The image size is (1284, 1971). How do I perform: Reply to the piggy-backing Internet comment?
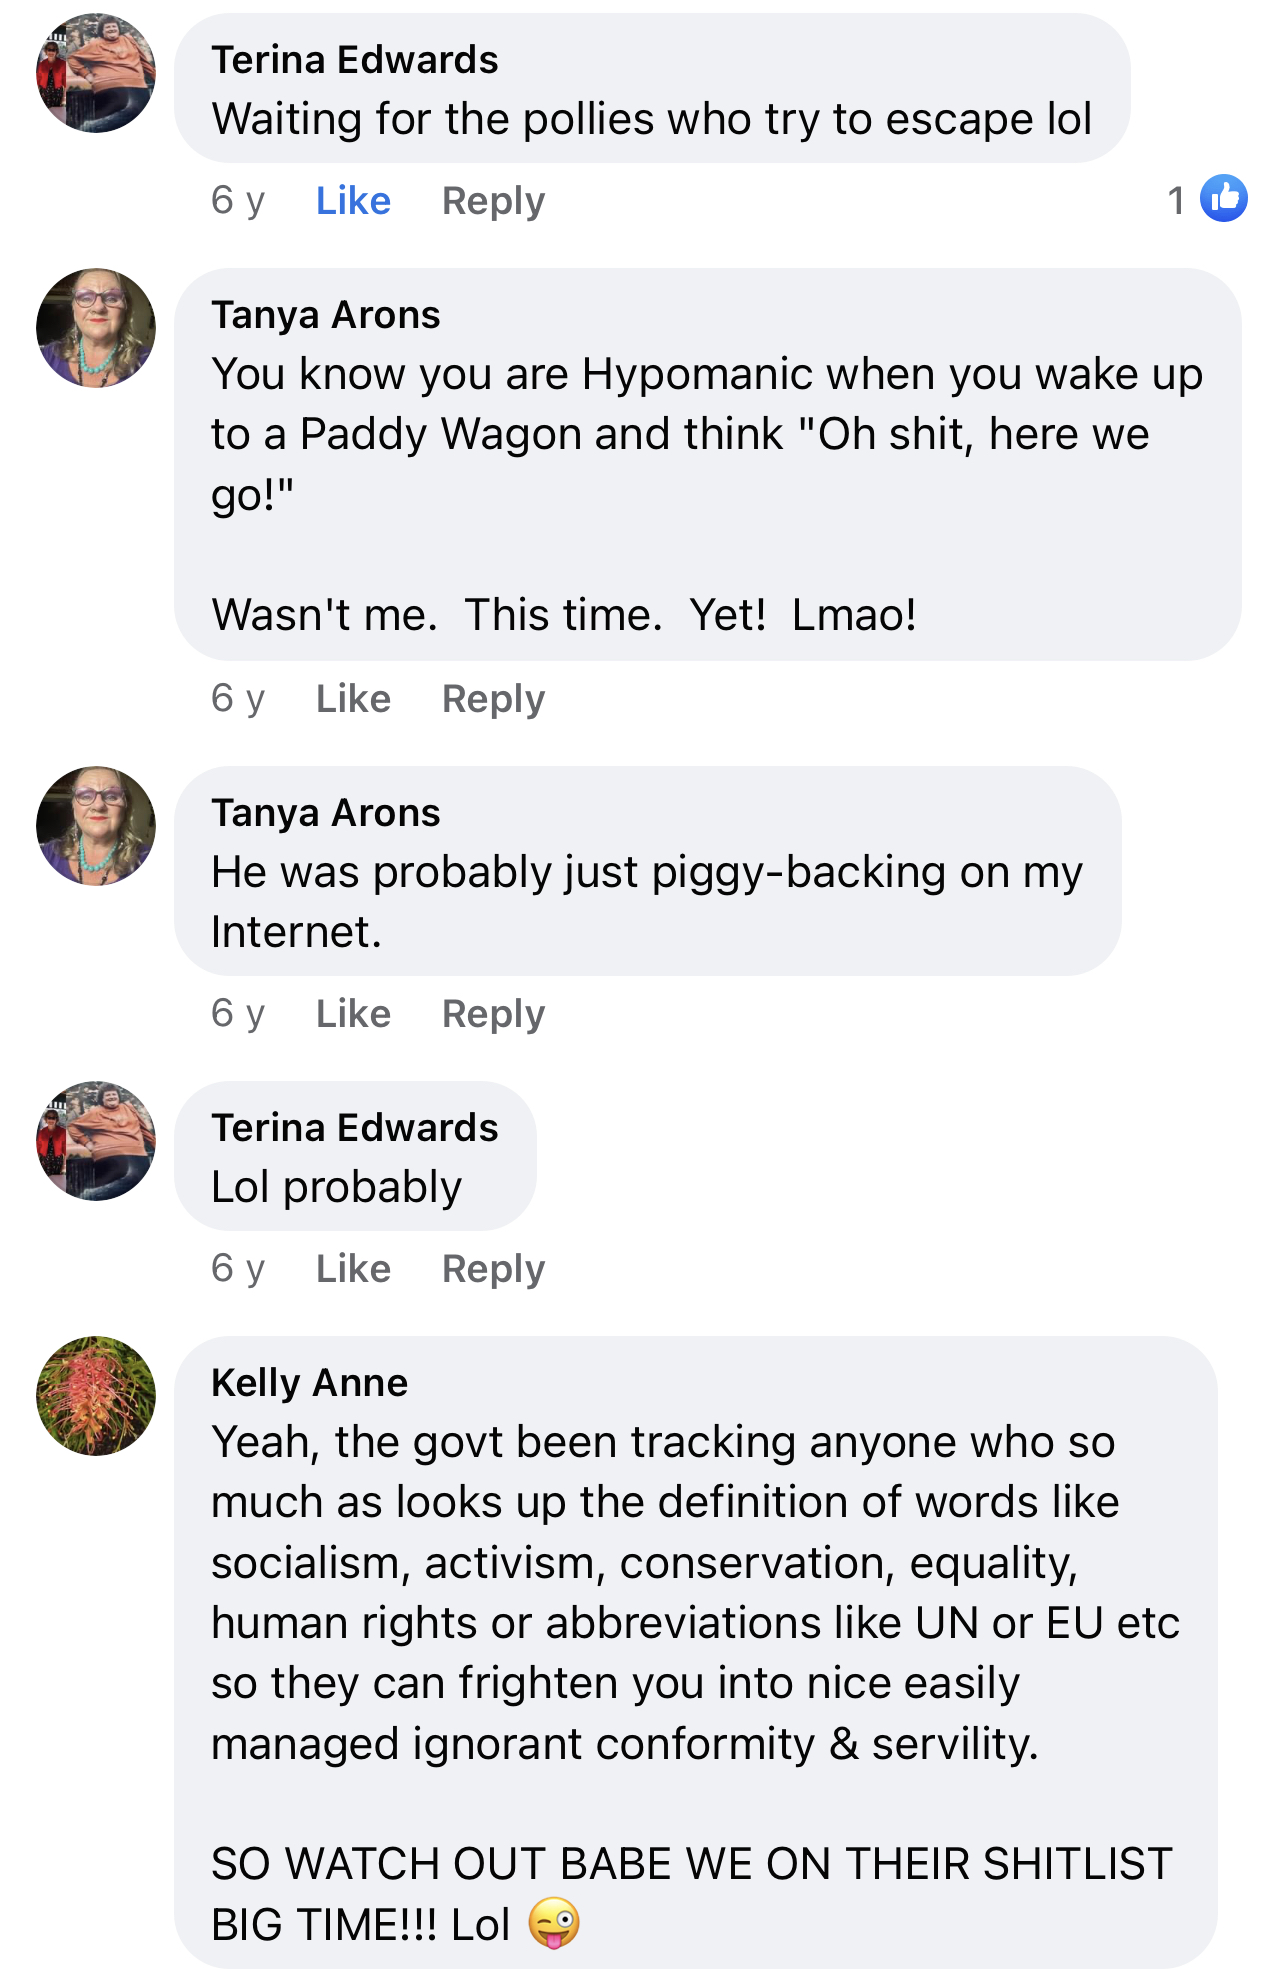(494, 1015)
